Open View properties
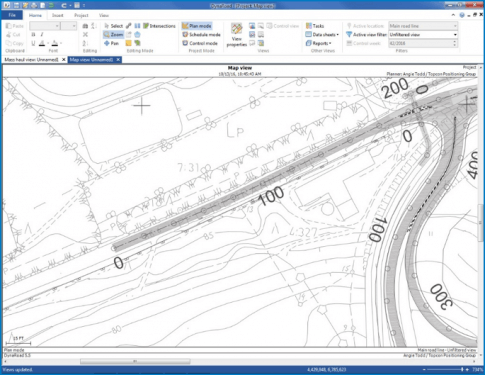This screenshot has width=485, height=375. click(x=237, y=35)
